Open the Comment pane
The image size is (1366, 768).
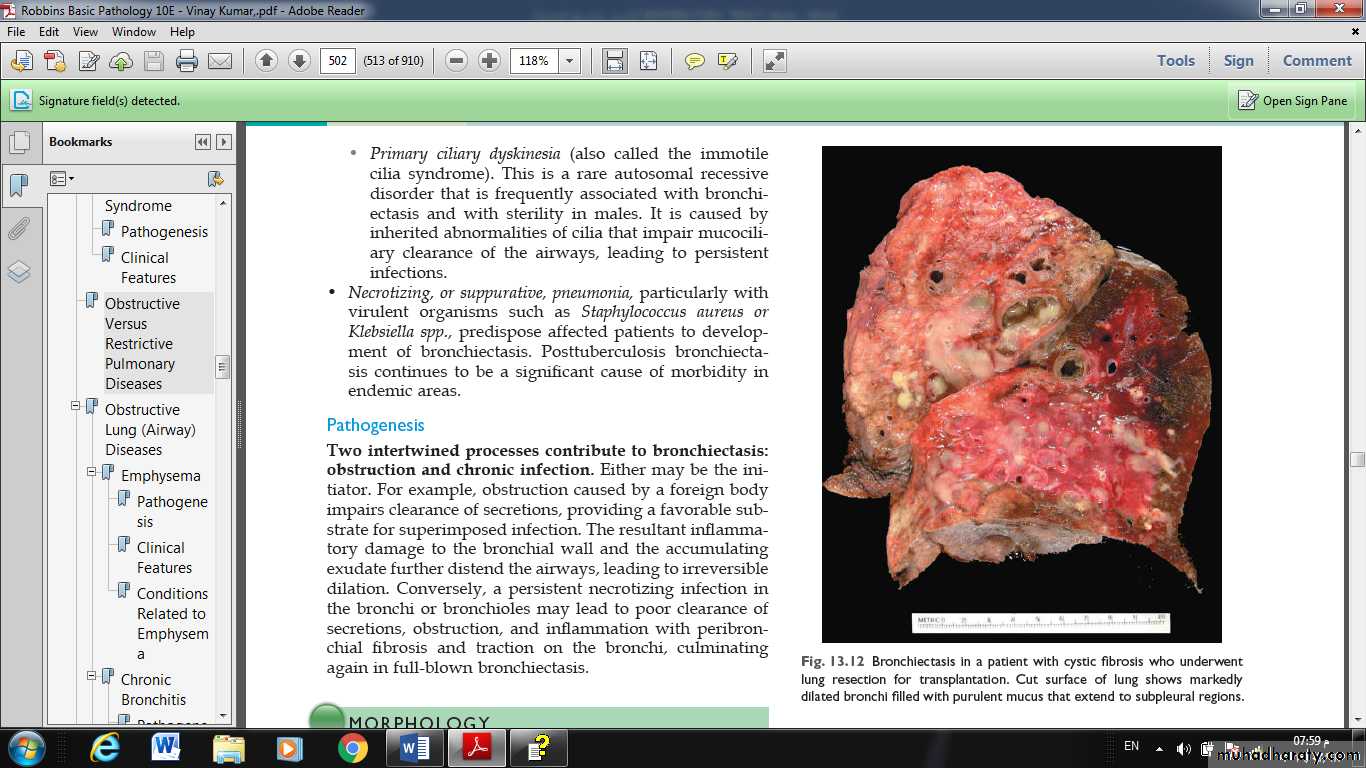click(1317, 60)
